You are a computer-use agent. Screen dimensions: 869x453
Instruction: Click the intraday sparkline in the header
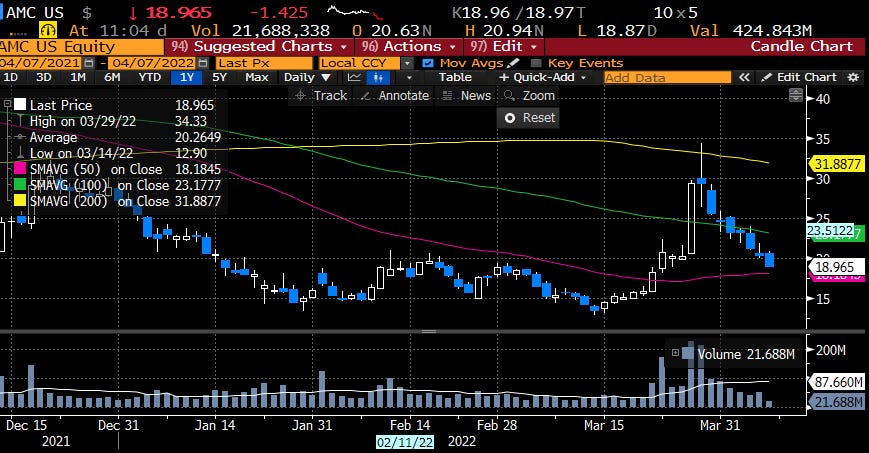click(x=355, y=12)
